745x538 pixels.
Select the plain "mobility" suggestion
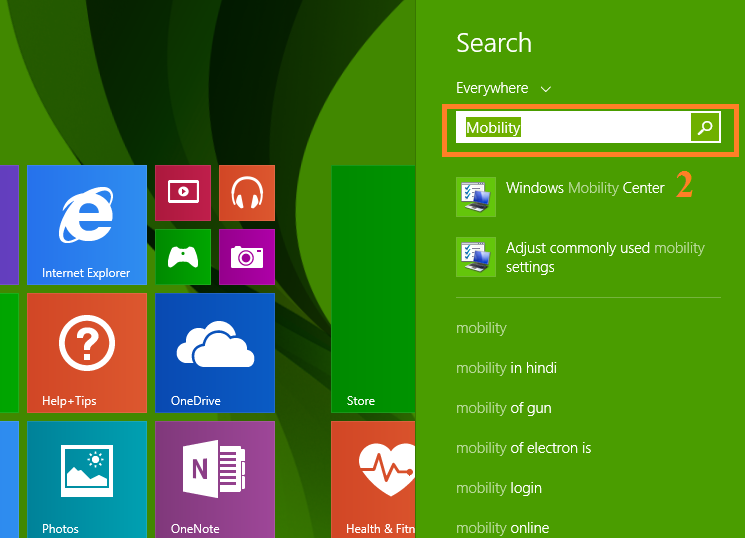click(x=481, y=328)
